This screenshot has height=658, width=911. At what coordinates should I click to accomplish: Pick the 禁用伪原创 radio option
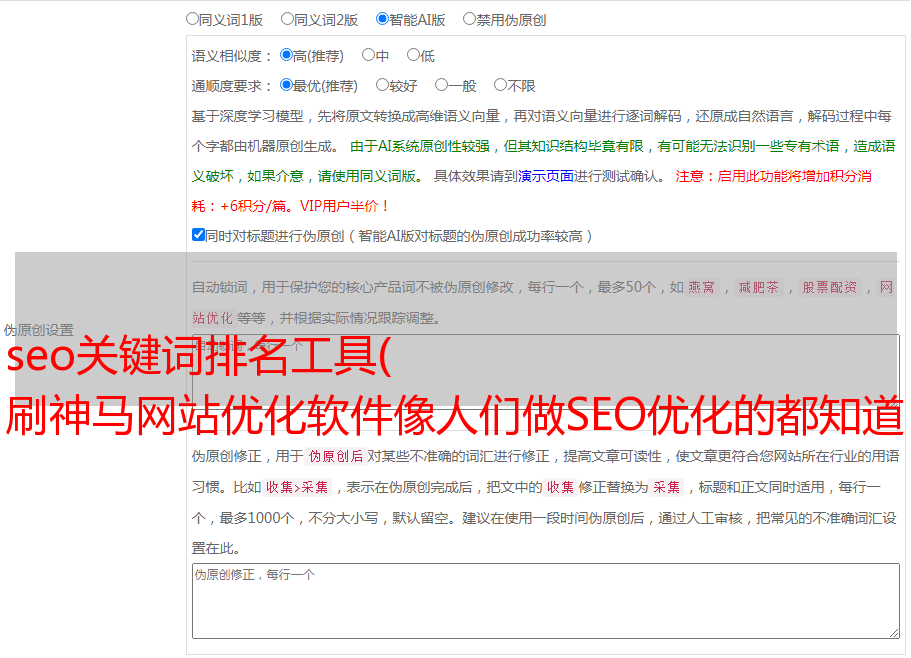tap(469, 19)
